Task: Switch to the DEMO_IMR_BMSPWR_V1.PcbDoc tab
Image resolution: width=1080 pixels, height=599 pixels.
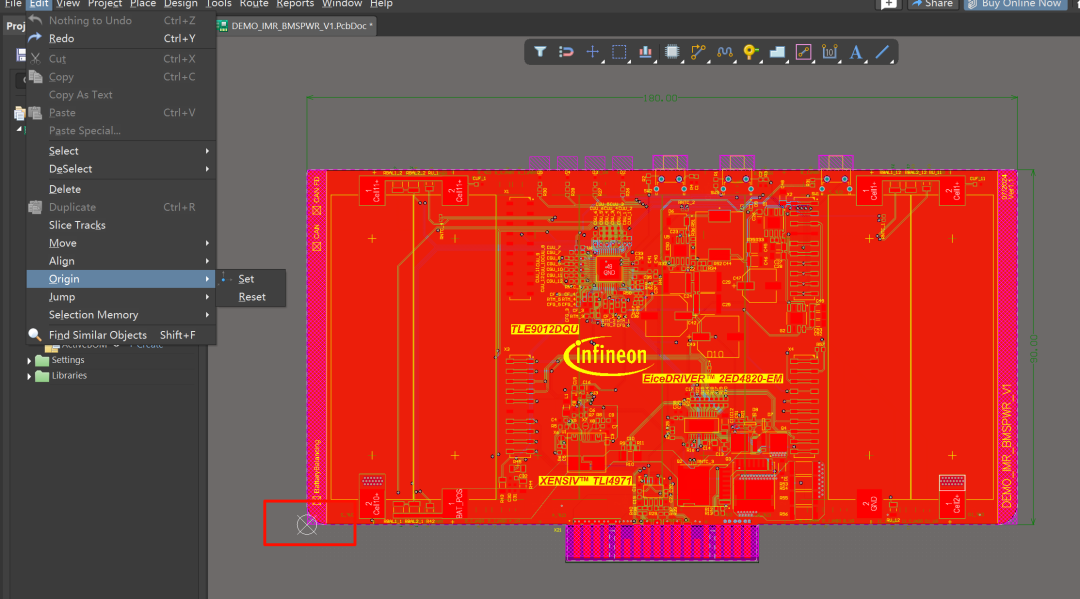Action: coord(297,25)
